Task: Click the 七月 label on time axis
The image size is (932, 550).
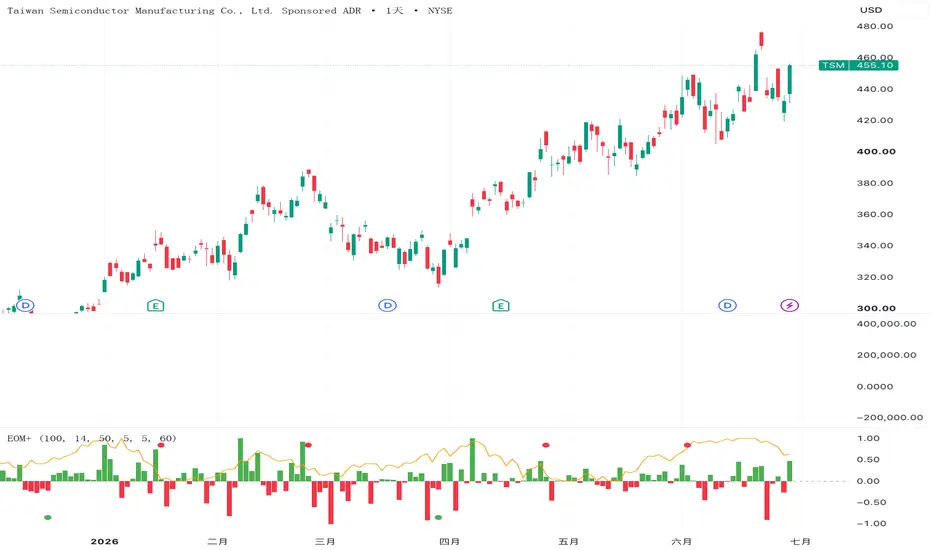Action: (x=801, y=542)
